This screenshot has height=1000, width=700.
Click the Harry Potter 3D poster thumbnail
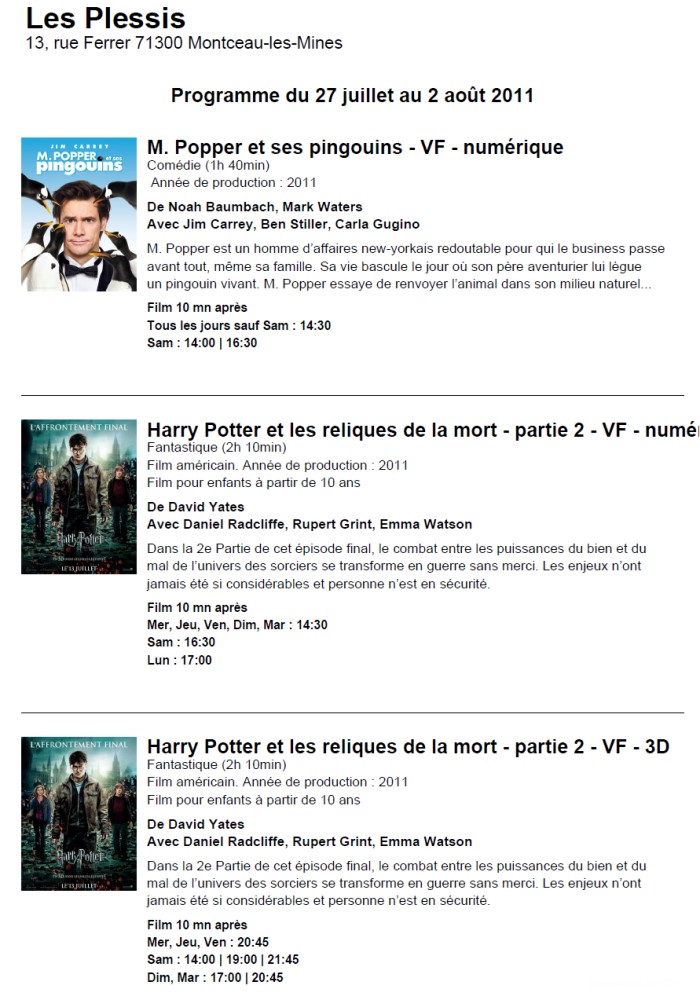pos(78,814)
